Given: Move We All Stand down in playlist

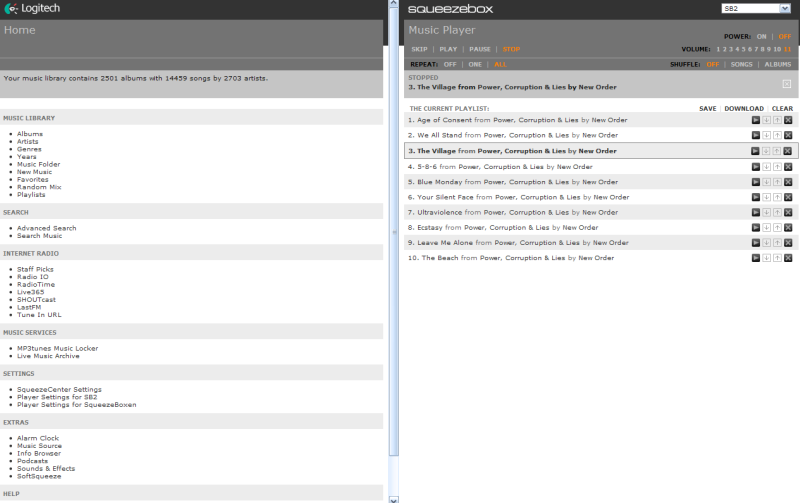Looking at the screenshot, I should [x=766, y=135].
